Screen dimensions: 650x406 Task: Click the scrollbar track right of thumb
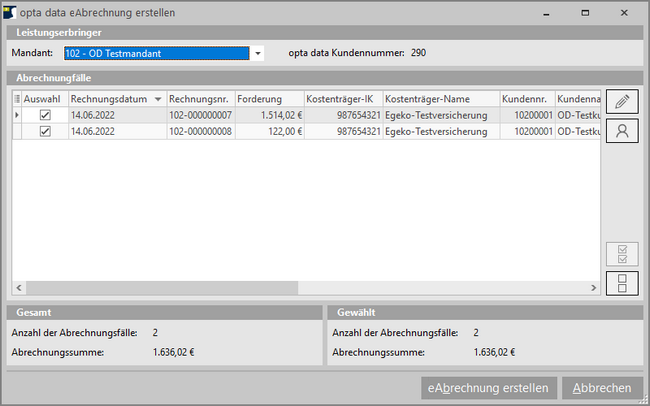450,288
